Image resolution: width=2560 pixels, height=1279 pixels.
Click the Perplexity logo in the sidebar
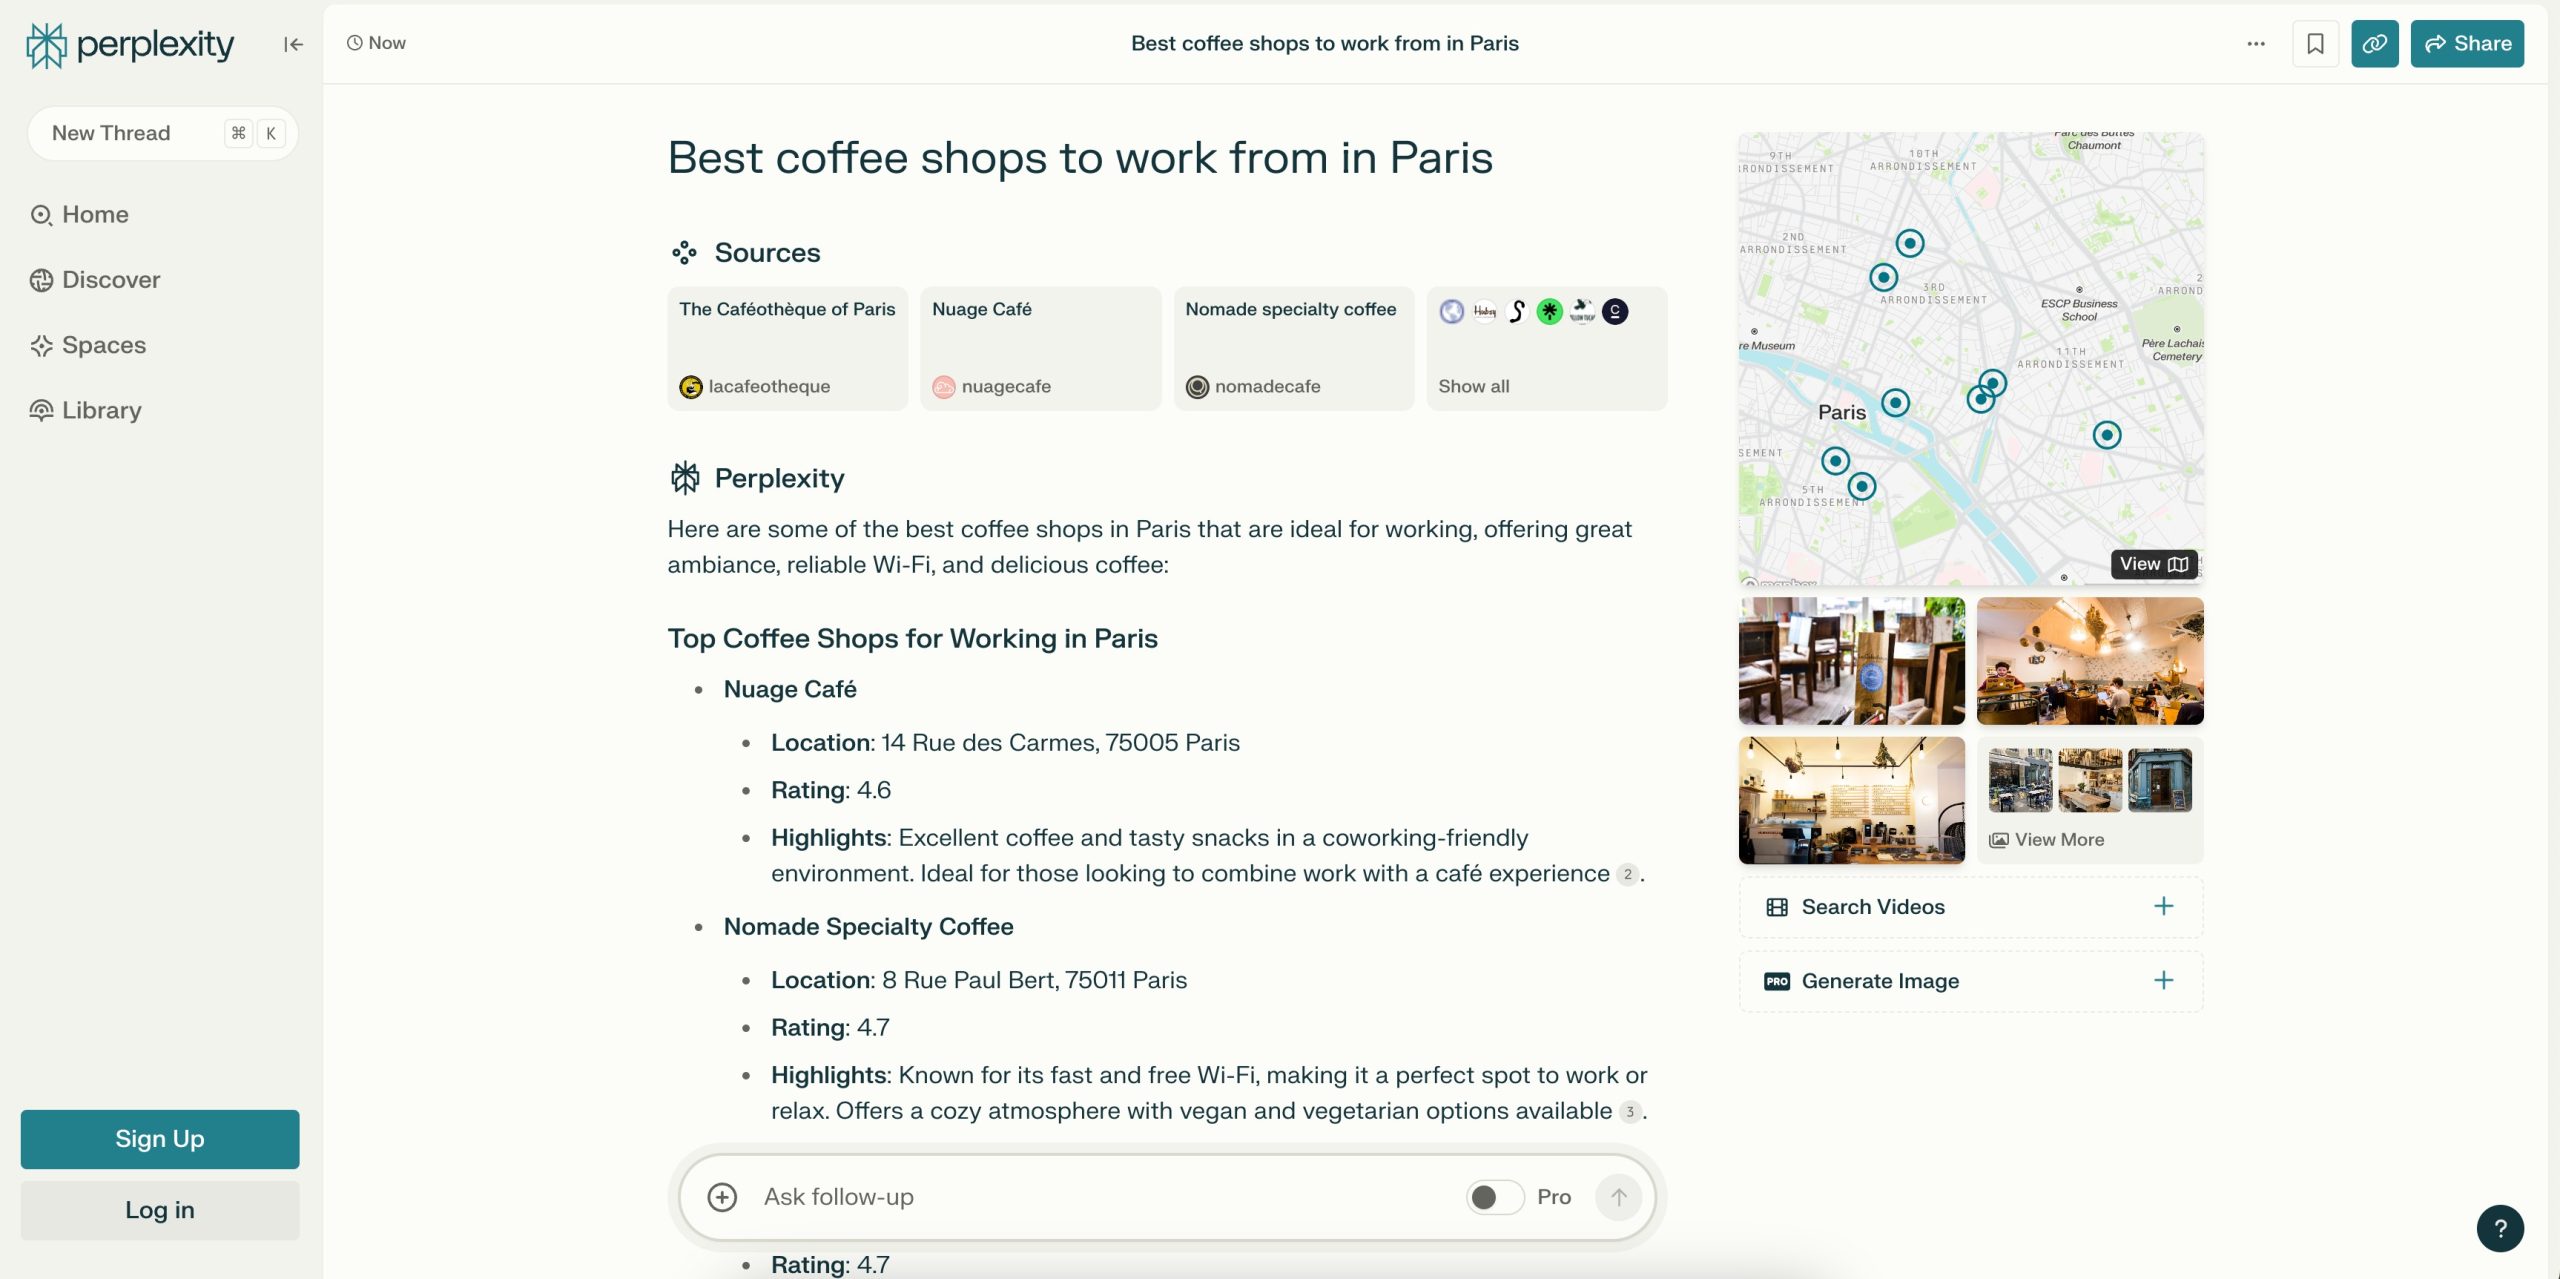(130, 45)
